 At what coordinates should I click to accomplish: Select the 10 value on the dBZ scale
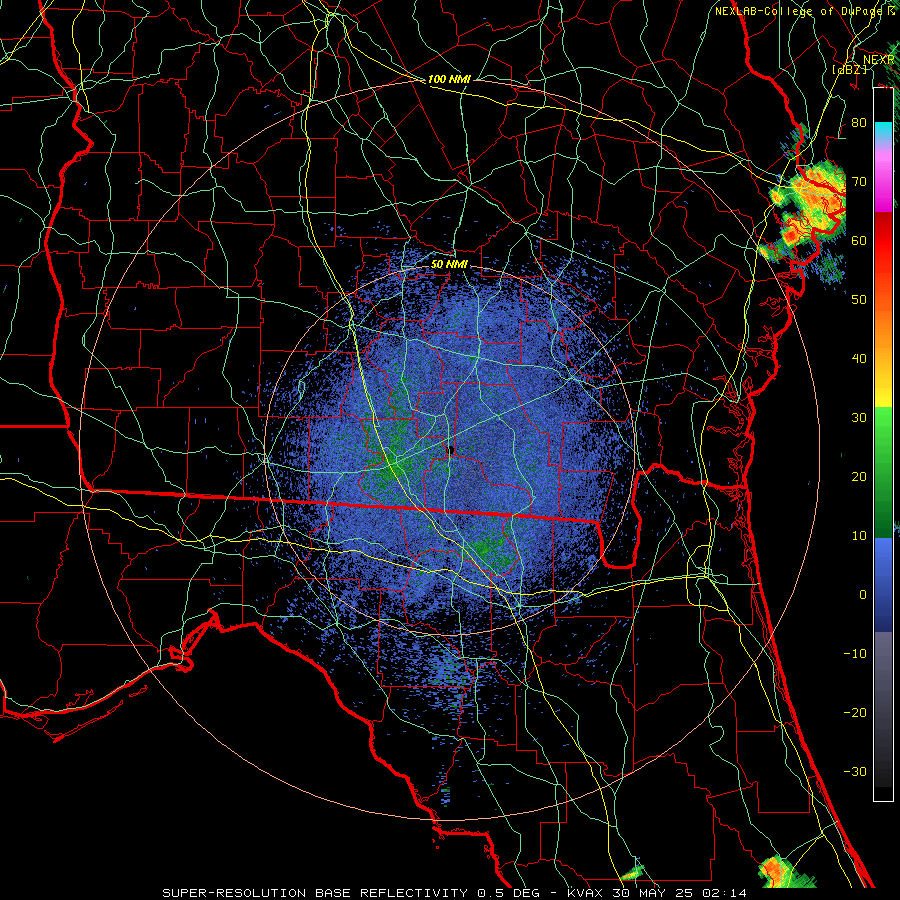coord(859,536)
